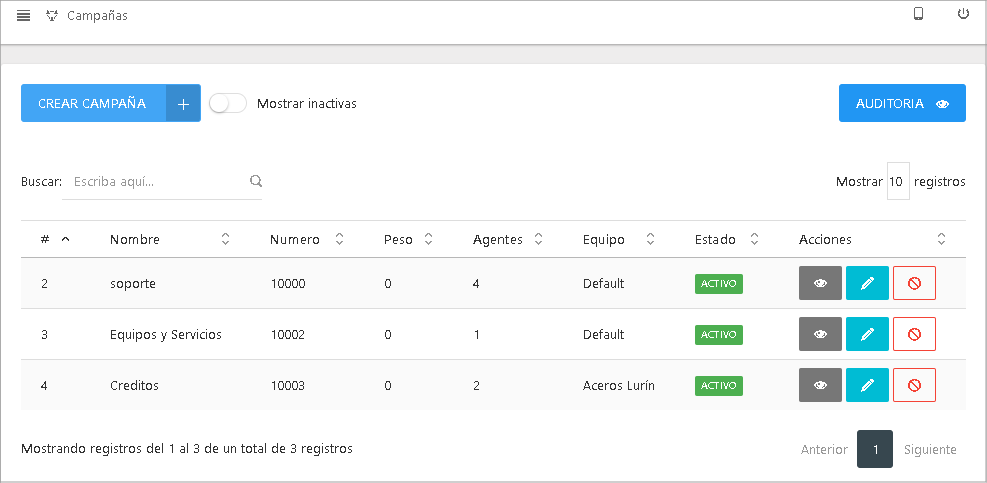Click Siguiente to go to next page
Viewport: 987px width, 483px height.
(x=930, y=449)
